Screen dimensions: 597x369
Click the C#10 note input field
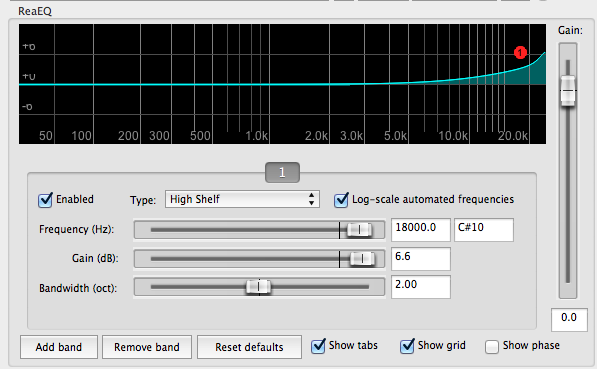pyautogui.click(x=484, y=230)
